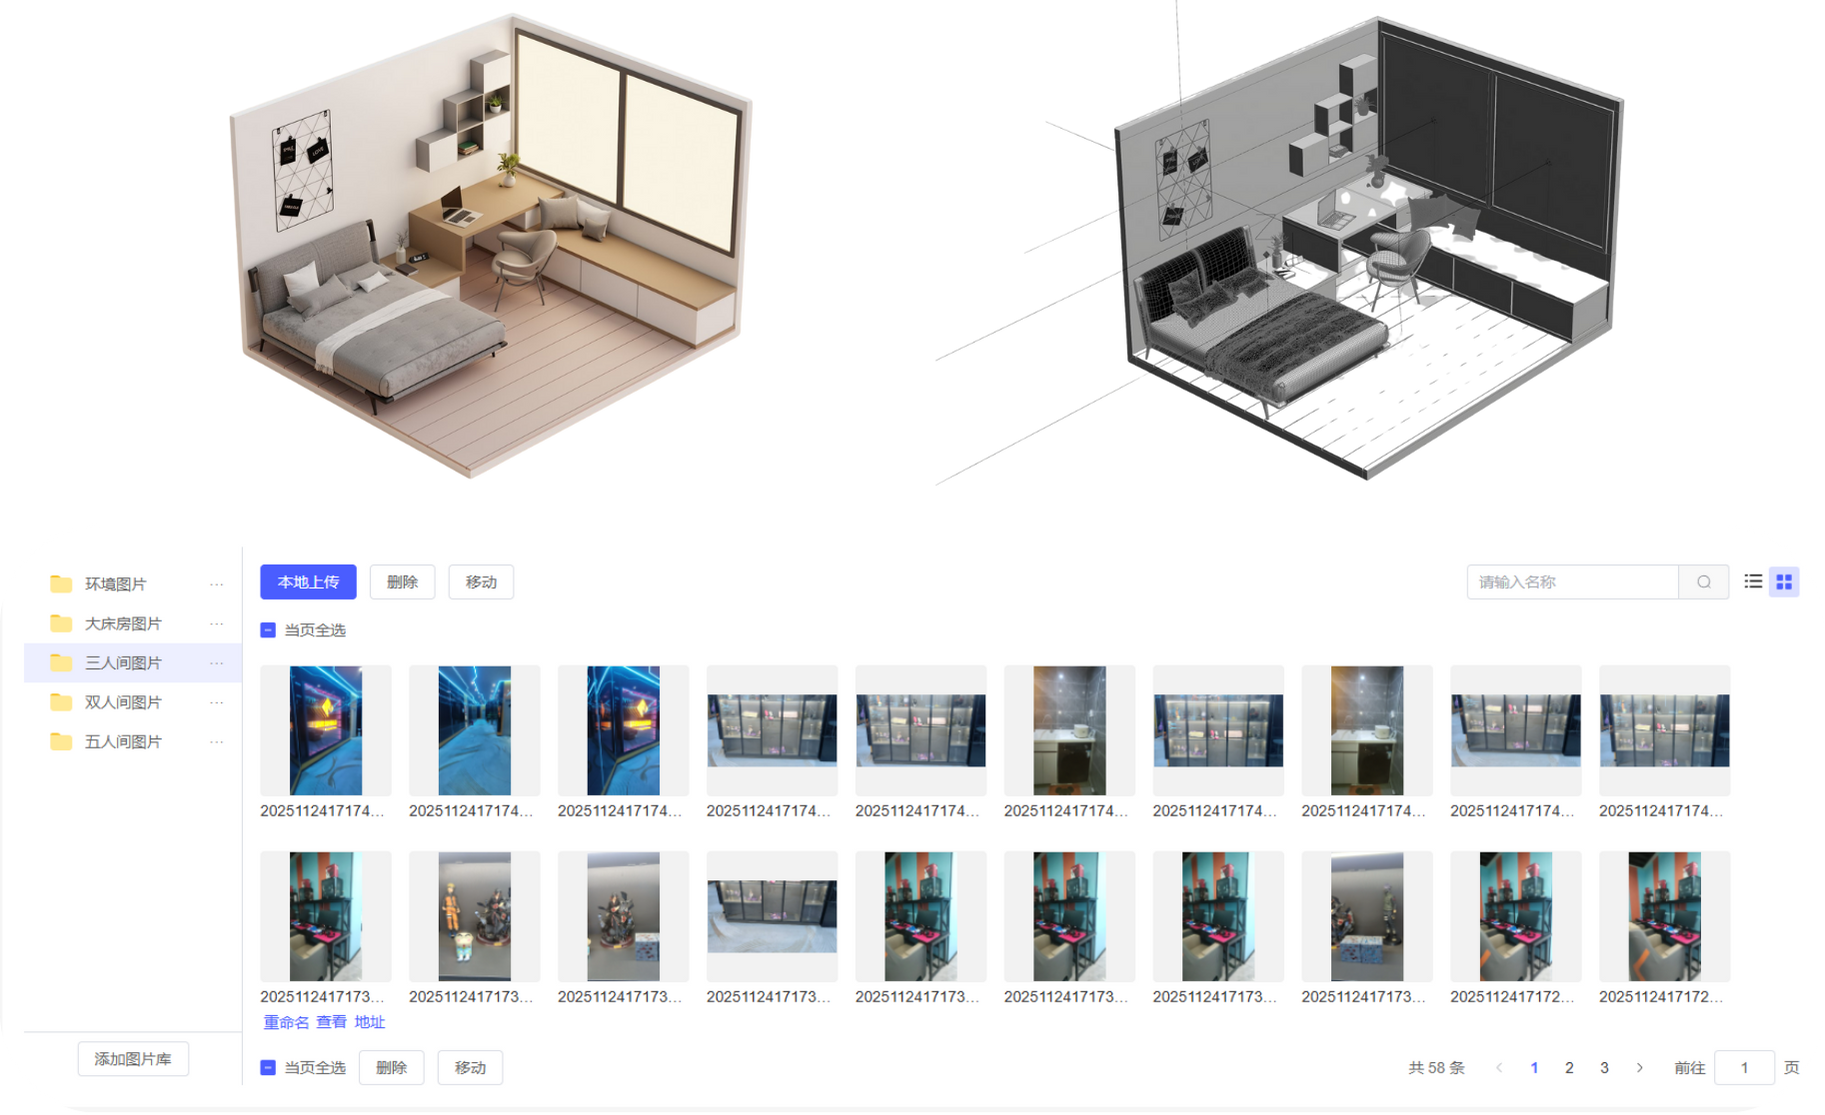Screen dimensions: 1825x1115
Task: Click the 地址 link
Action: pyautogui.click(x=369, y=1022)
